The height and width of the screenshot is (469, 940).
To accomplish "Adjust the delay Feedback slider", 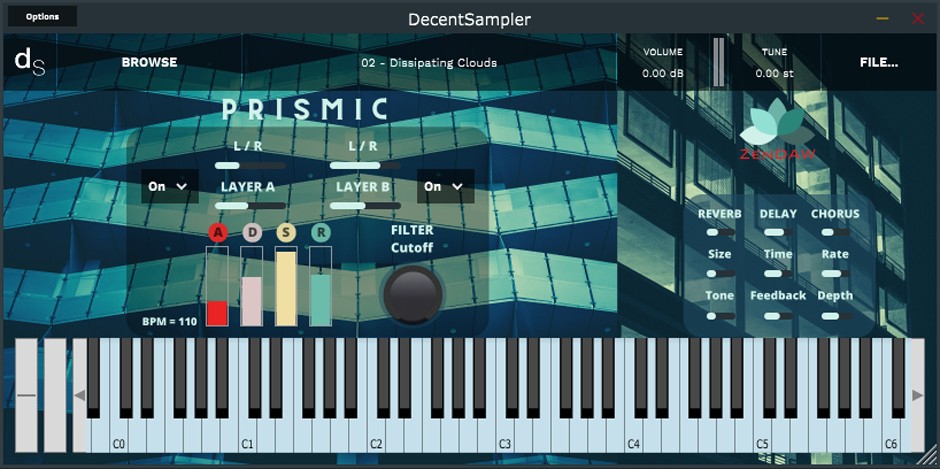I will (x=778, y=315).
